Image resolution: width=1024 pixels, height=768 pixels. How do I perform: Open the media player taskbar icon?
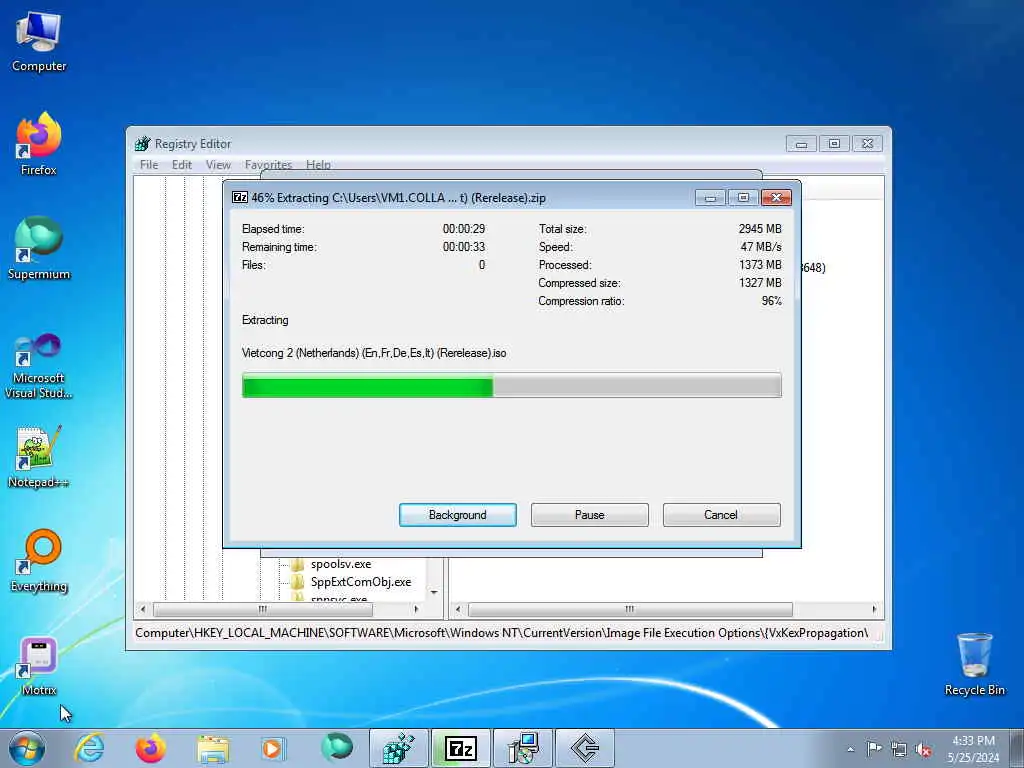pos(273,748)
